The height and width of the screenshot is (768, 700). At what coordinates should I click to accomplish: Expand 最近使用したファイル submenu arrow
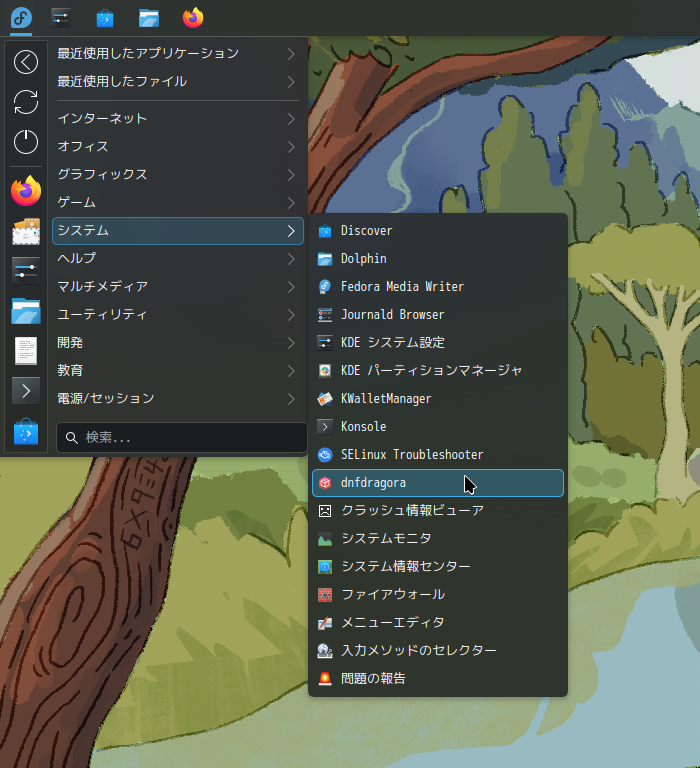(291, 81)
